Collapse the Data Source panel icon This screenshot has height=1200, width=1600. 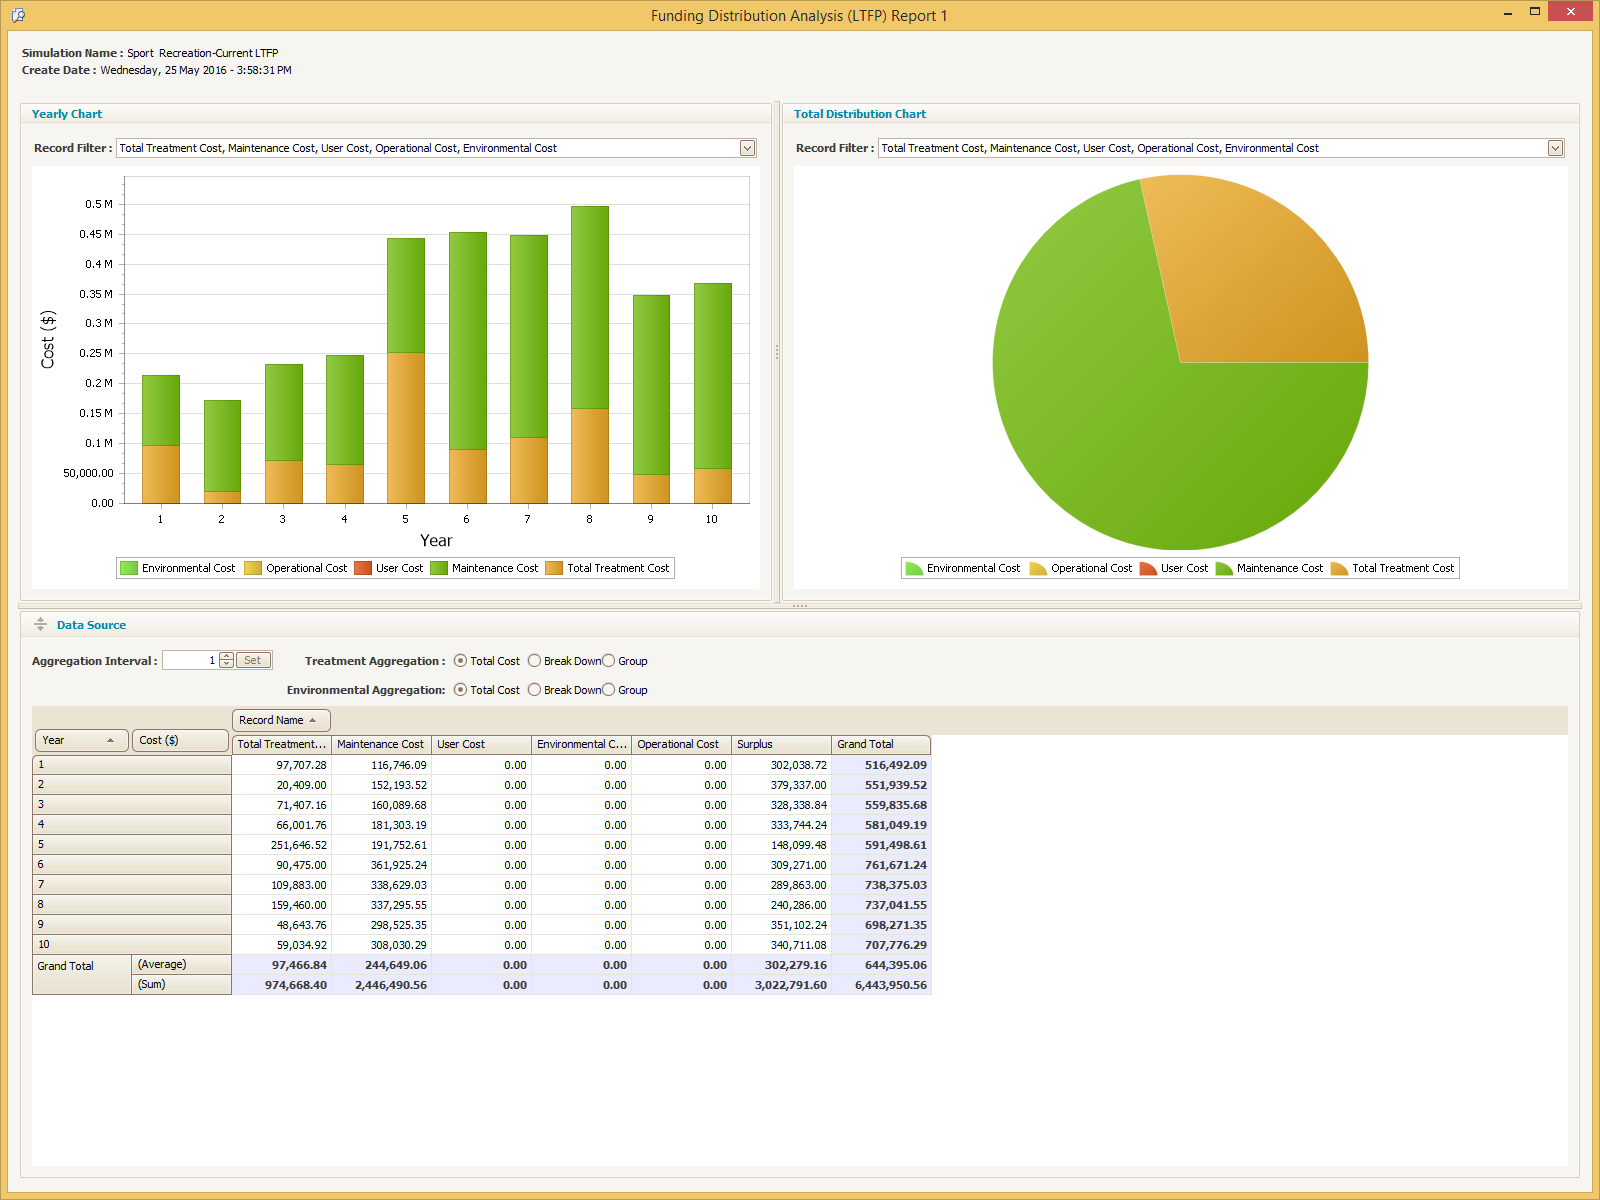pos(41,625)
